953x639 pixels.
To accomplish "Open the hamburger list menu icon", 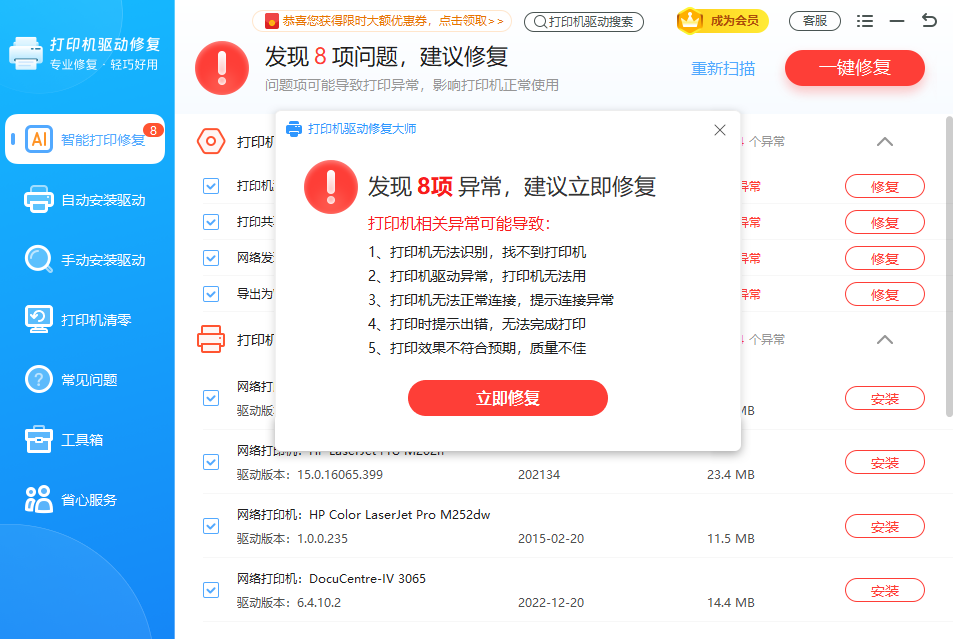I will (865, 21).
